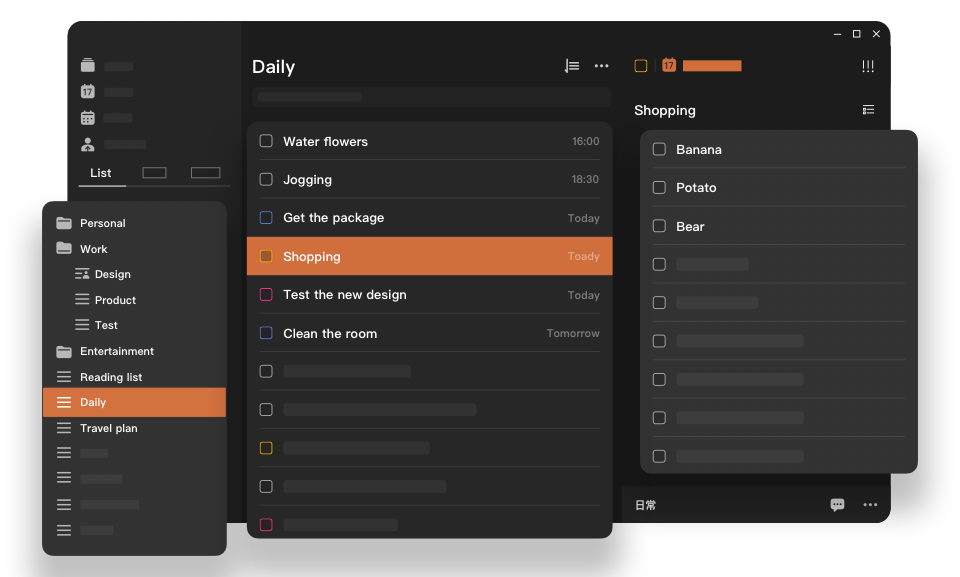Check off the Water flowers task

[266, 141]
